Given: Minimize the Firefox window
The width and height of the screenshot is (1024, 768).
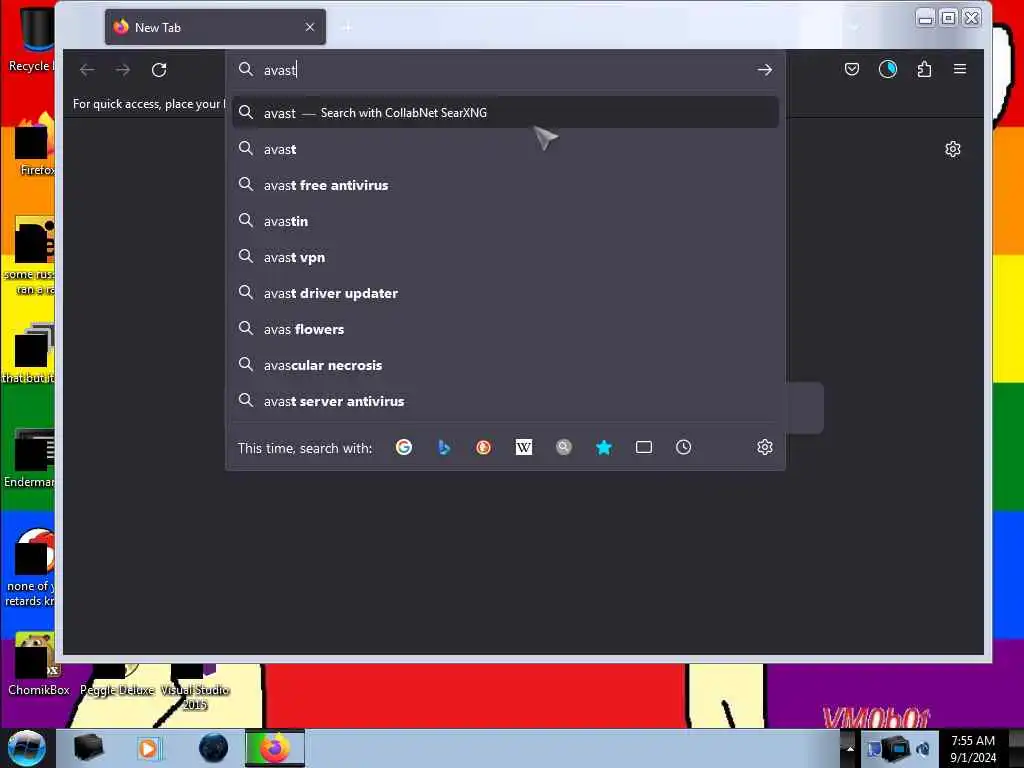Looking at the screenshot, I should (x=925, y=18).
